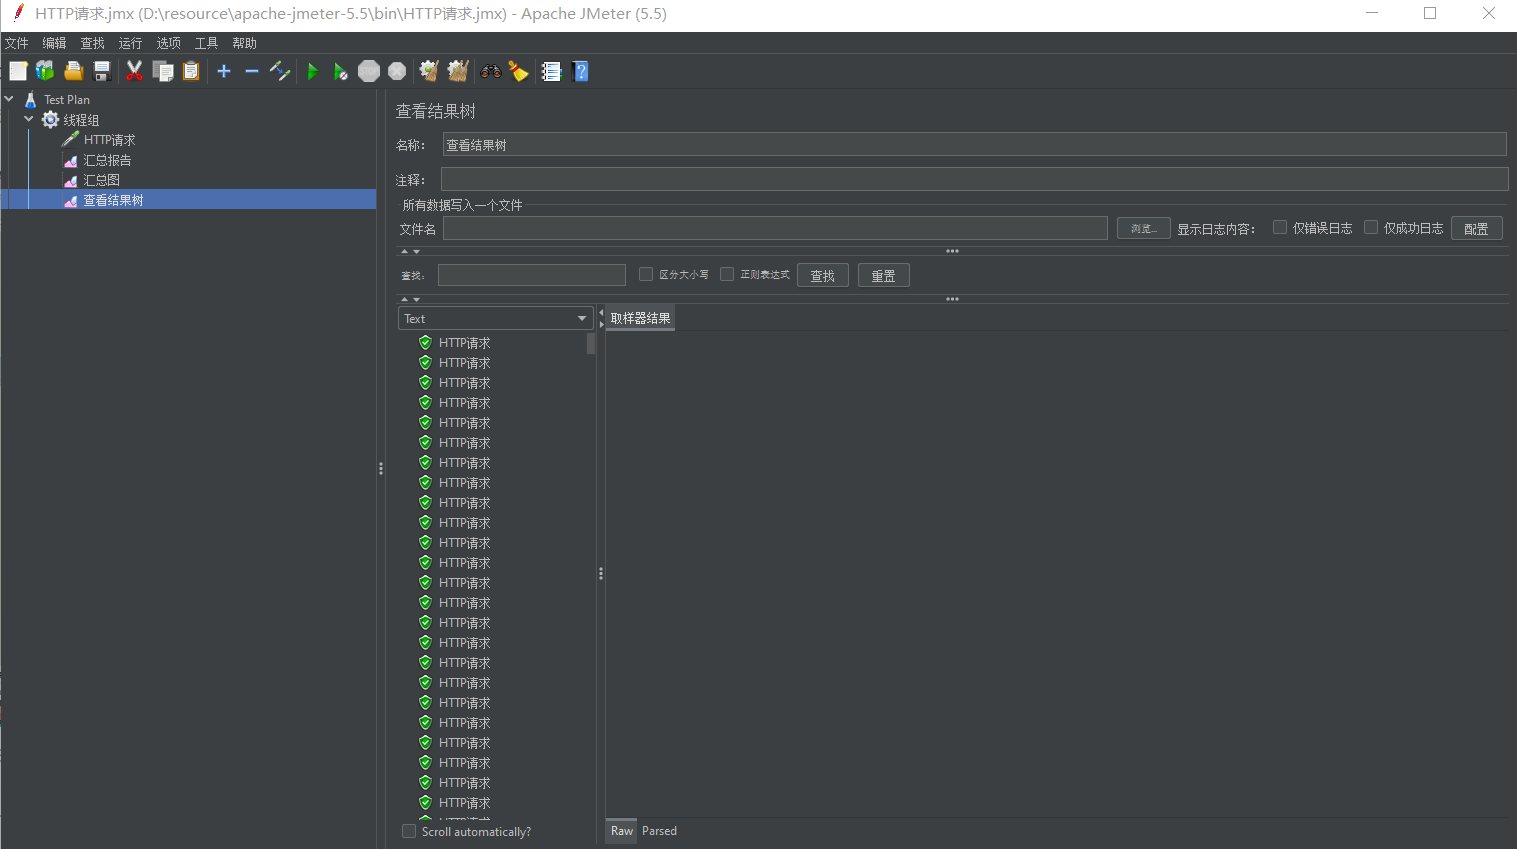
Task: Select 线程组 thread group node
Action: 81,120
